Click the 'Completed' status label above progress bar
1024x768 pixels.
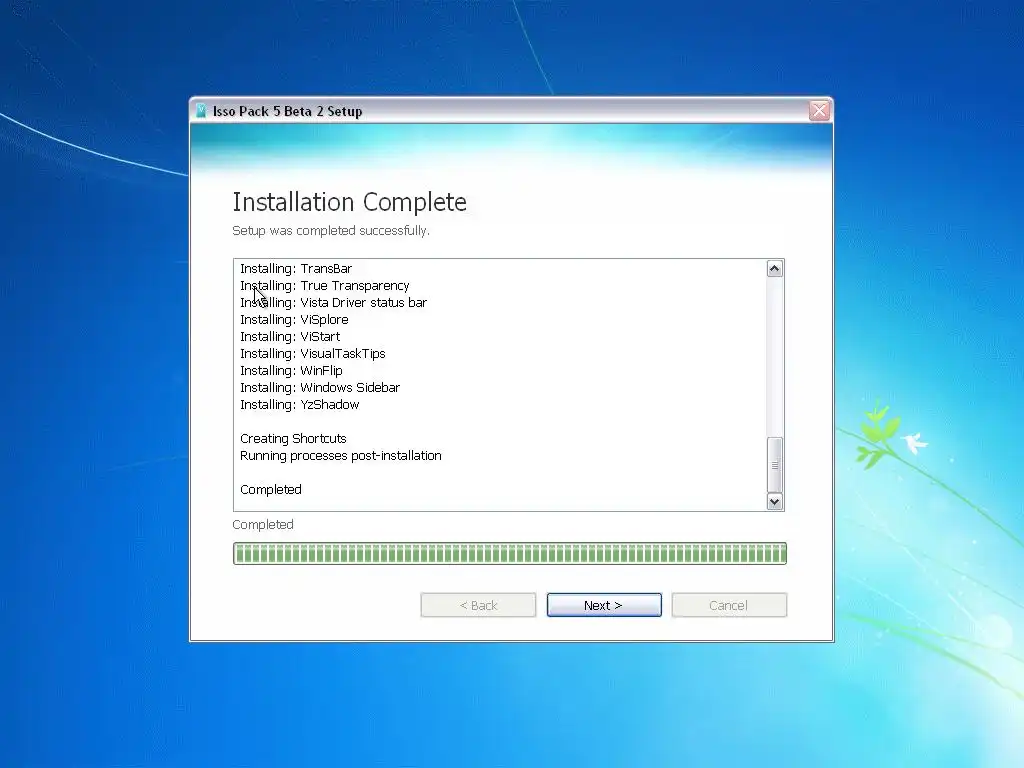click(263, 524)
